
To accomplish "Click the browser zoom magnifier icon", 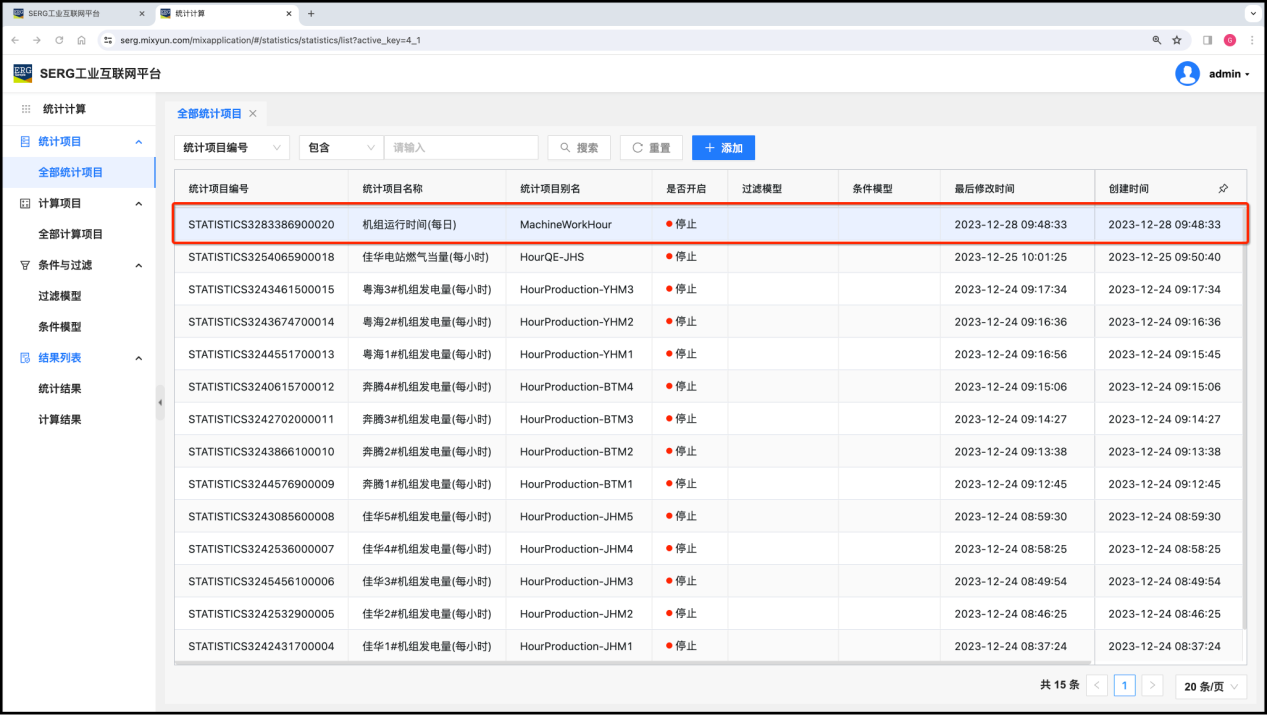I will click(1156, 40).
